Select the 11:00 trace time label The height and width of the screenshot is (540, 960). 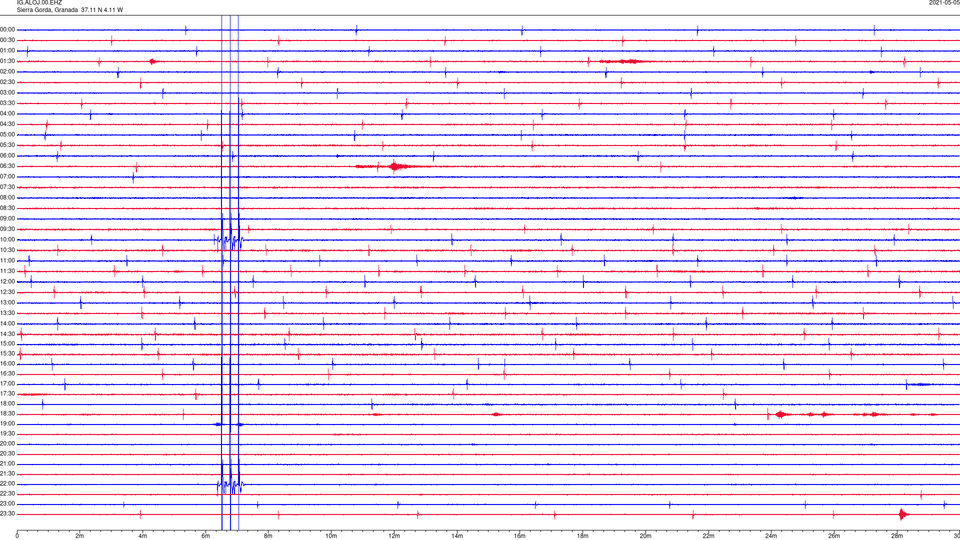tap(8, 261)
